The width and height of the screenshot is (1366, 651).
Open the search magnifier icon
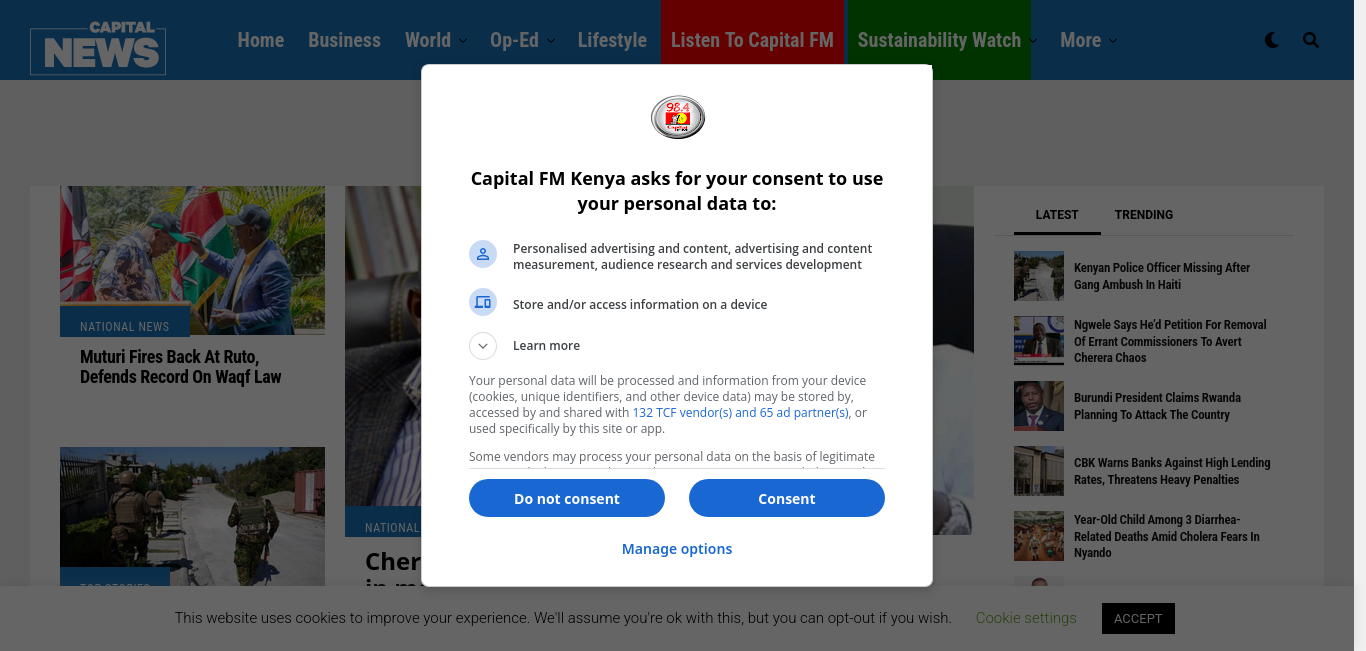(1311, 40)
